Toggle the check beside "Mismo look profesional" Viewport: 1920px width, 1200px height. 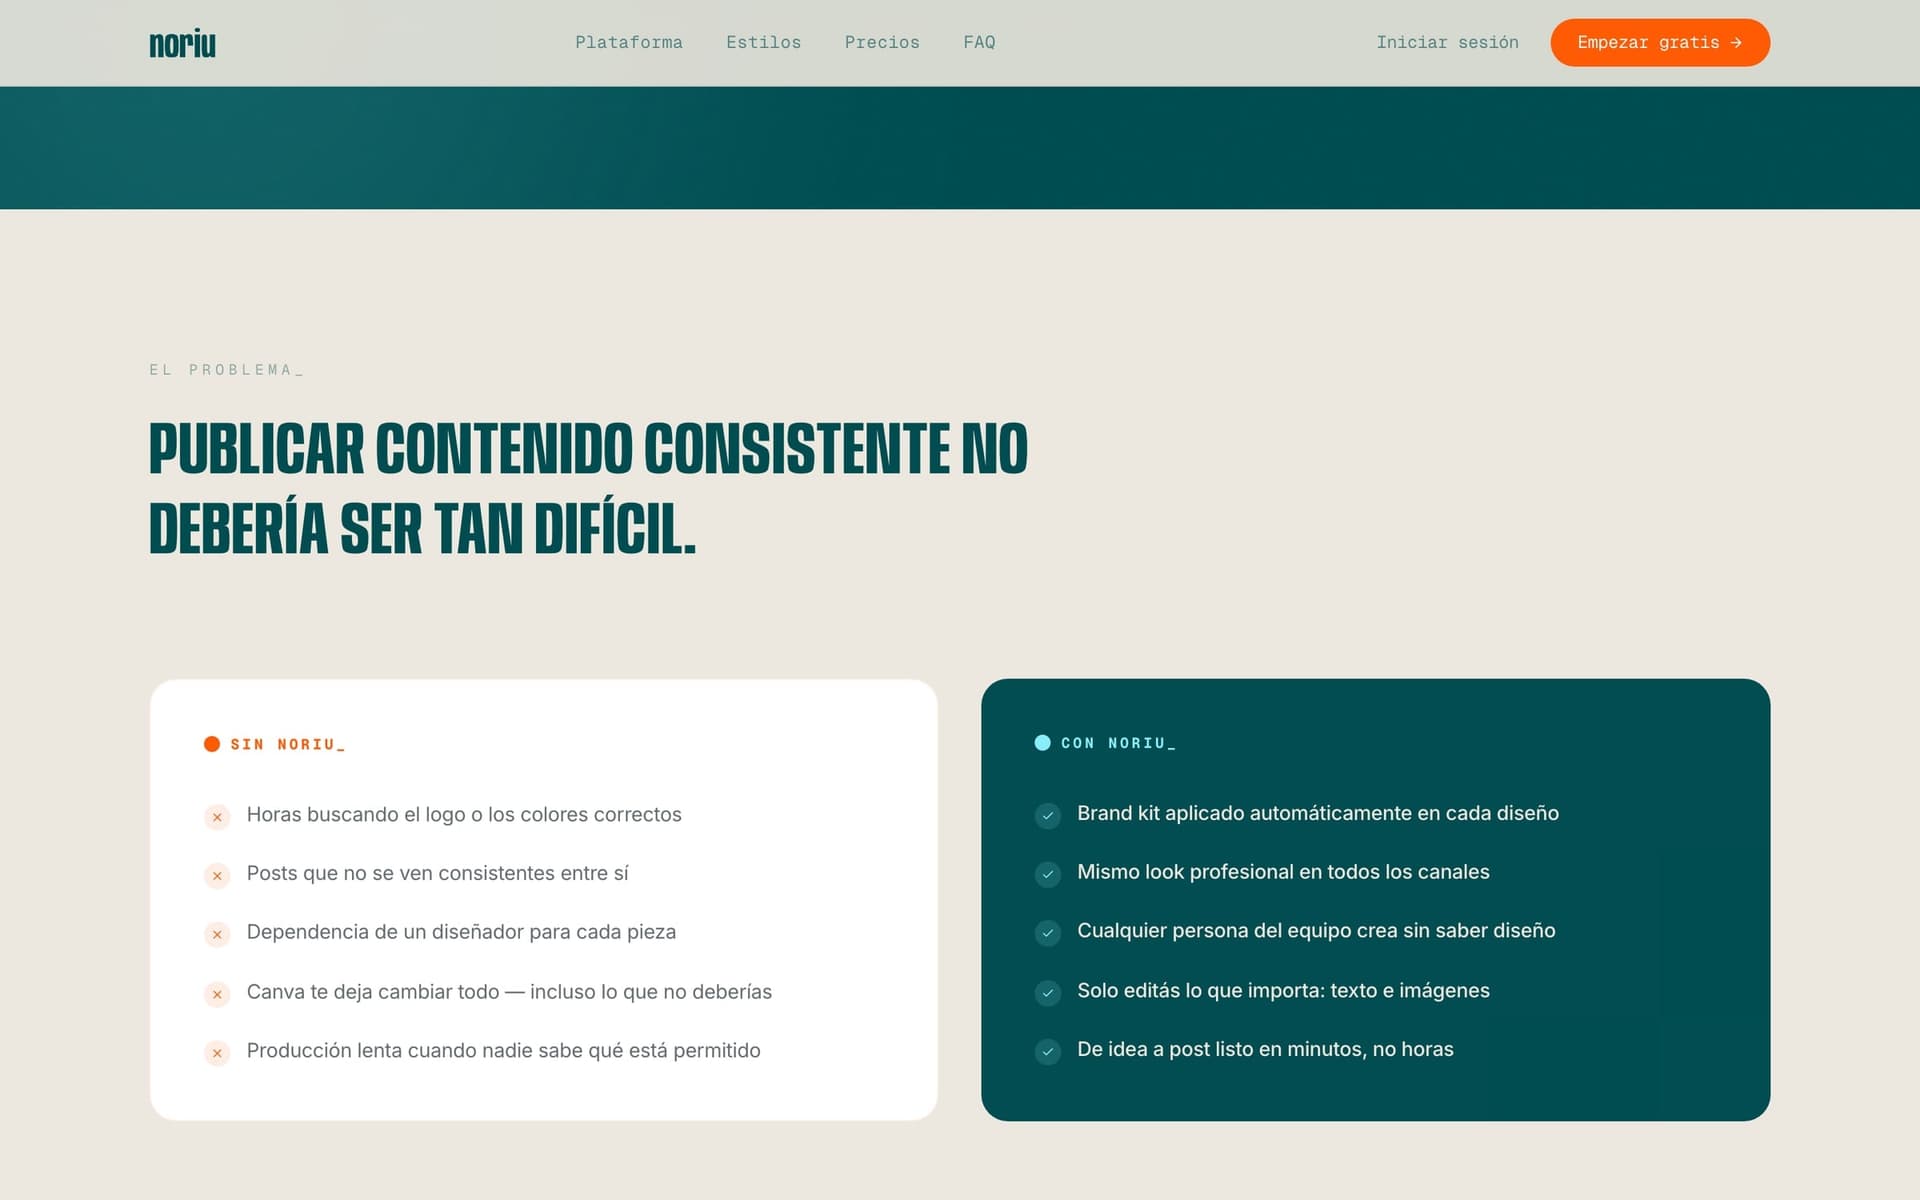[1047, 875]
